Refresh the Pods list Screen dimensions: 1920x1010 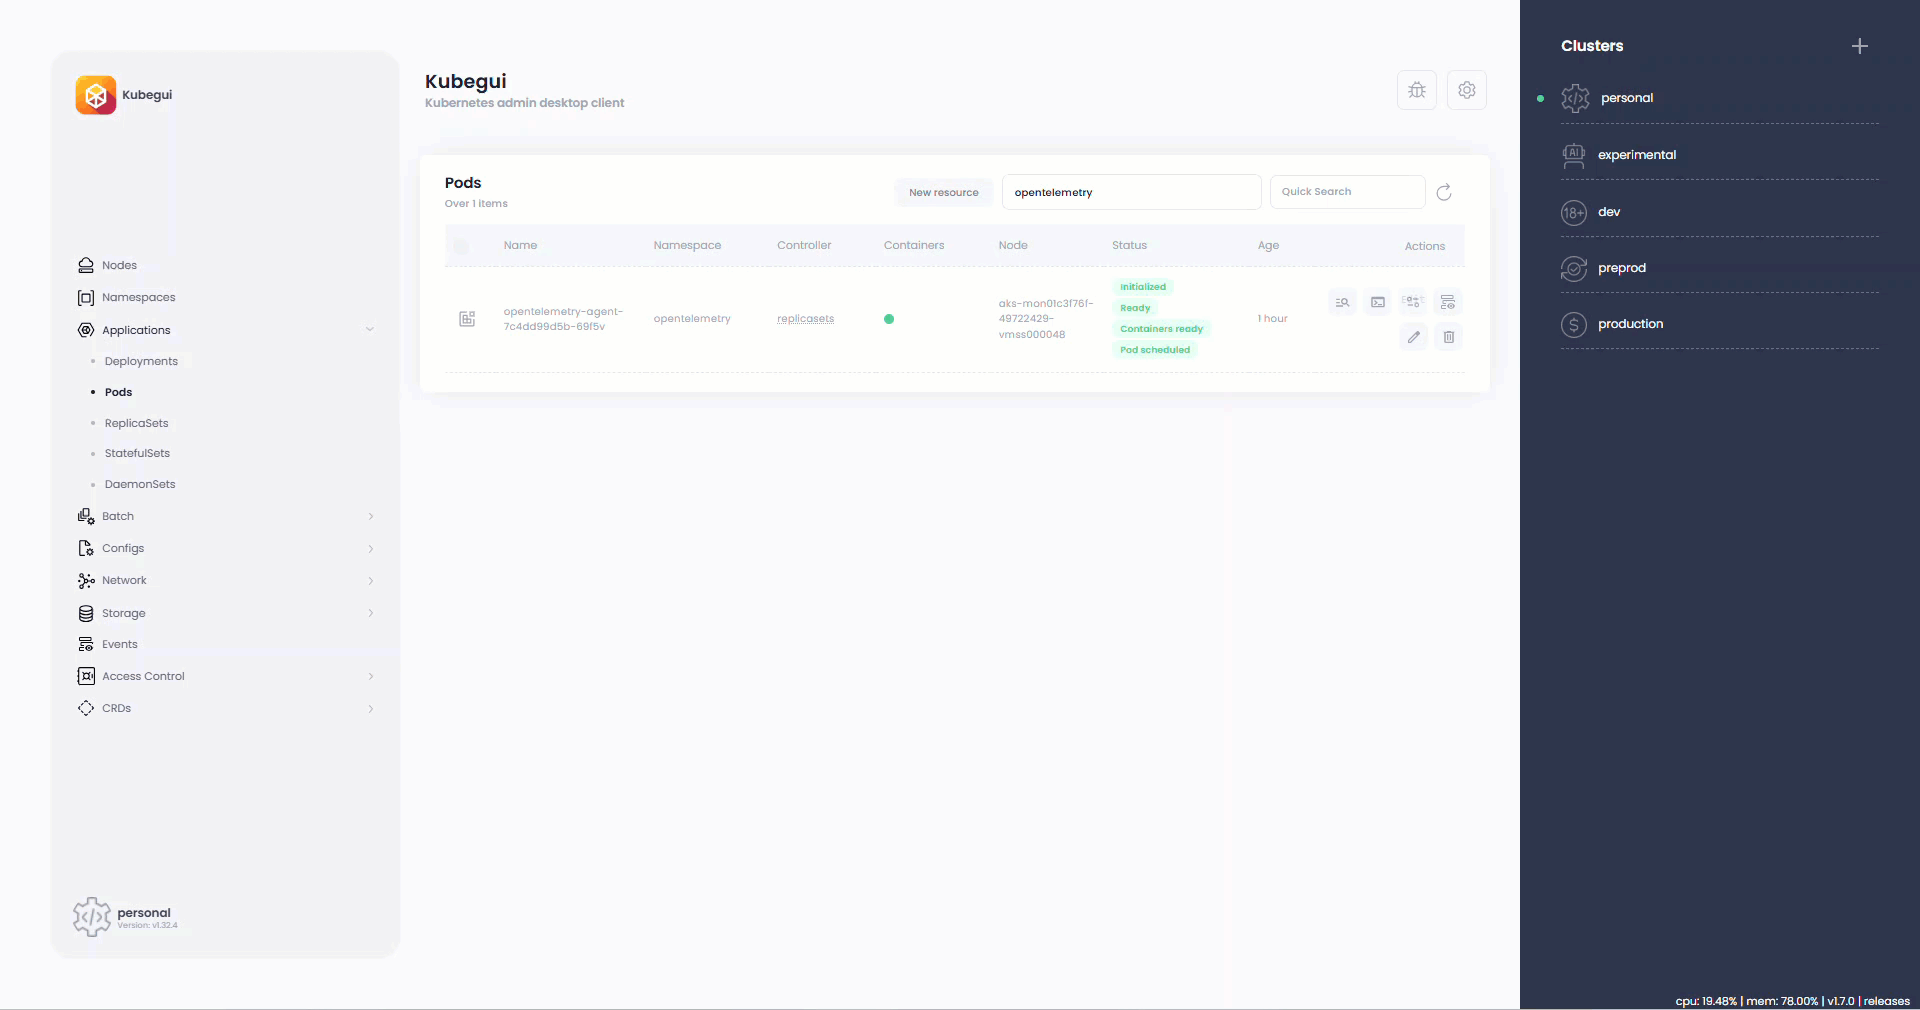point(1444,193)
